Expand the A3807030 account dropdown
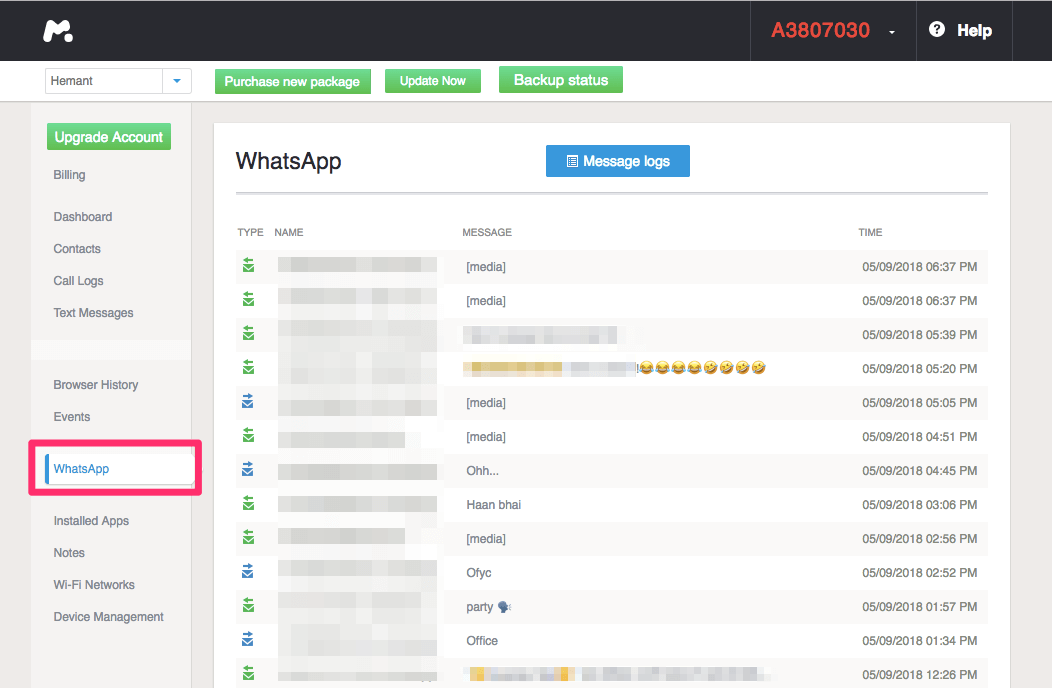1052x688 pixels. [x=892, y=32]
